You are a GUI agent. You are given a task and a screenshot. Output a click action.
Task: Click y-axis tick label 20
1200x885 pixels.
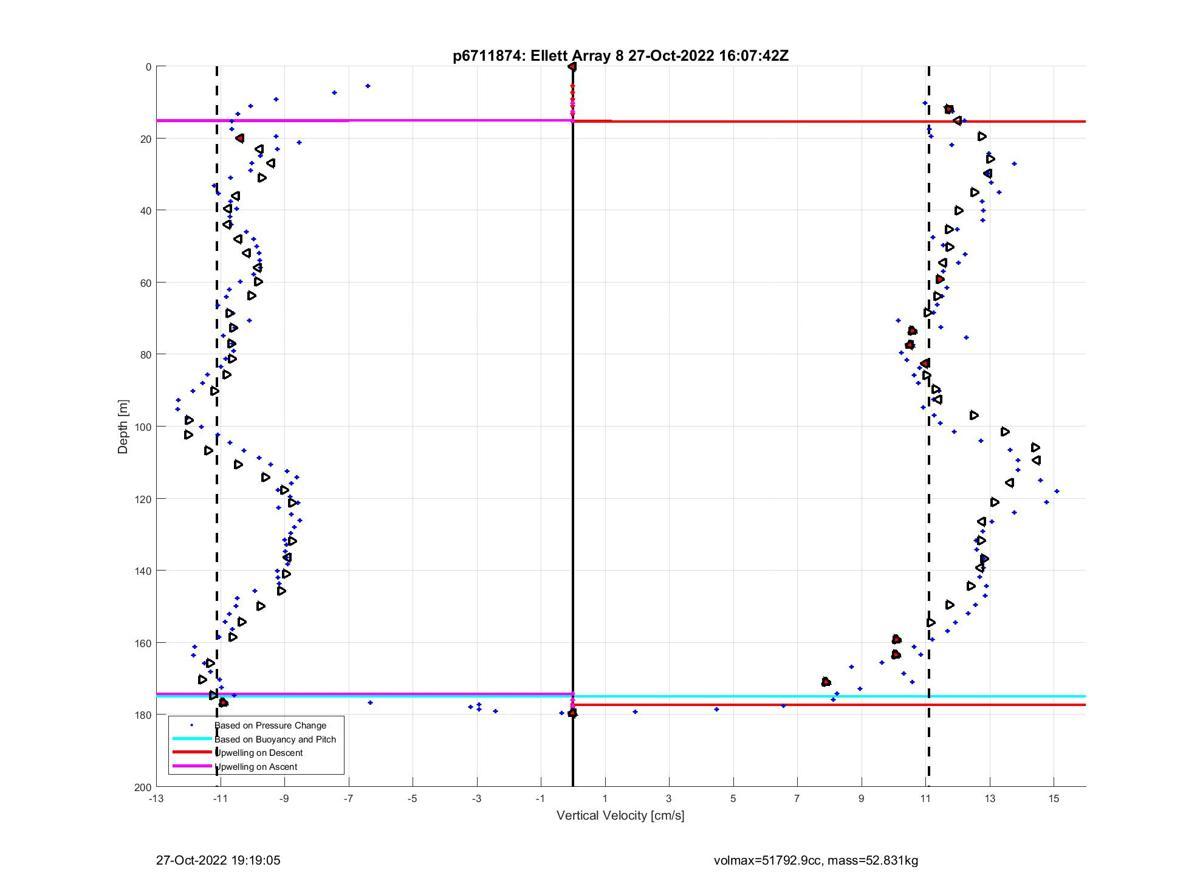click(x=145, y=139)
